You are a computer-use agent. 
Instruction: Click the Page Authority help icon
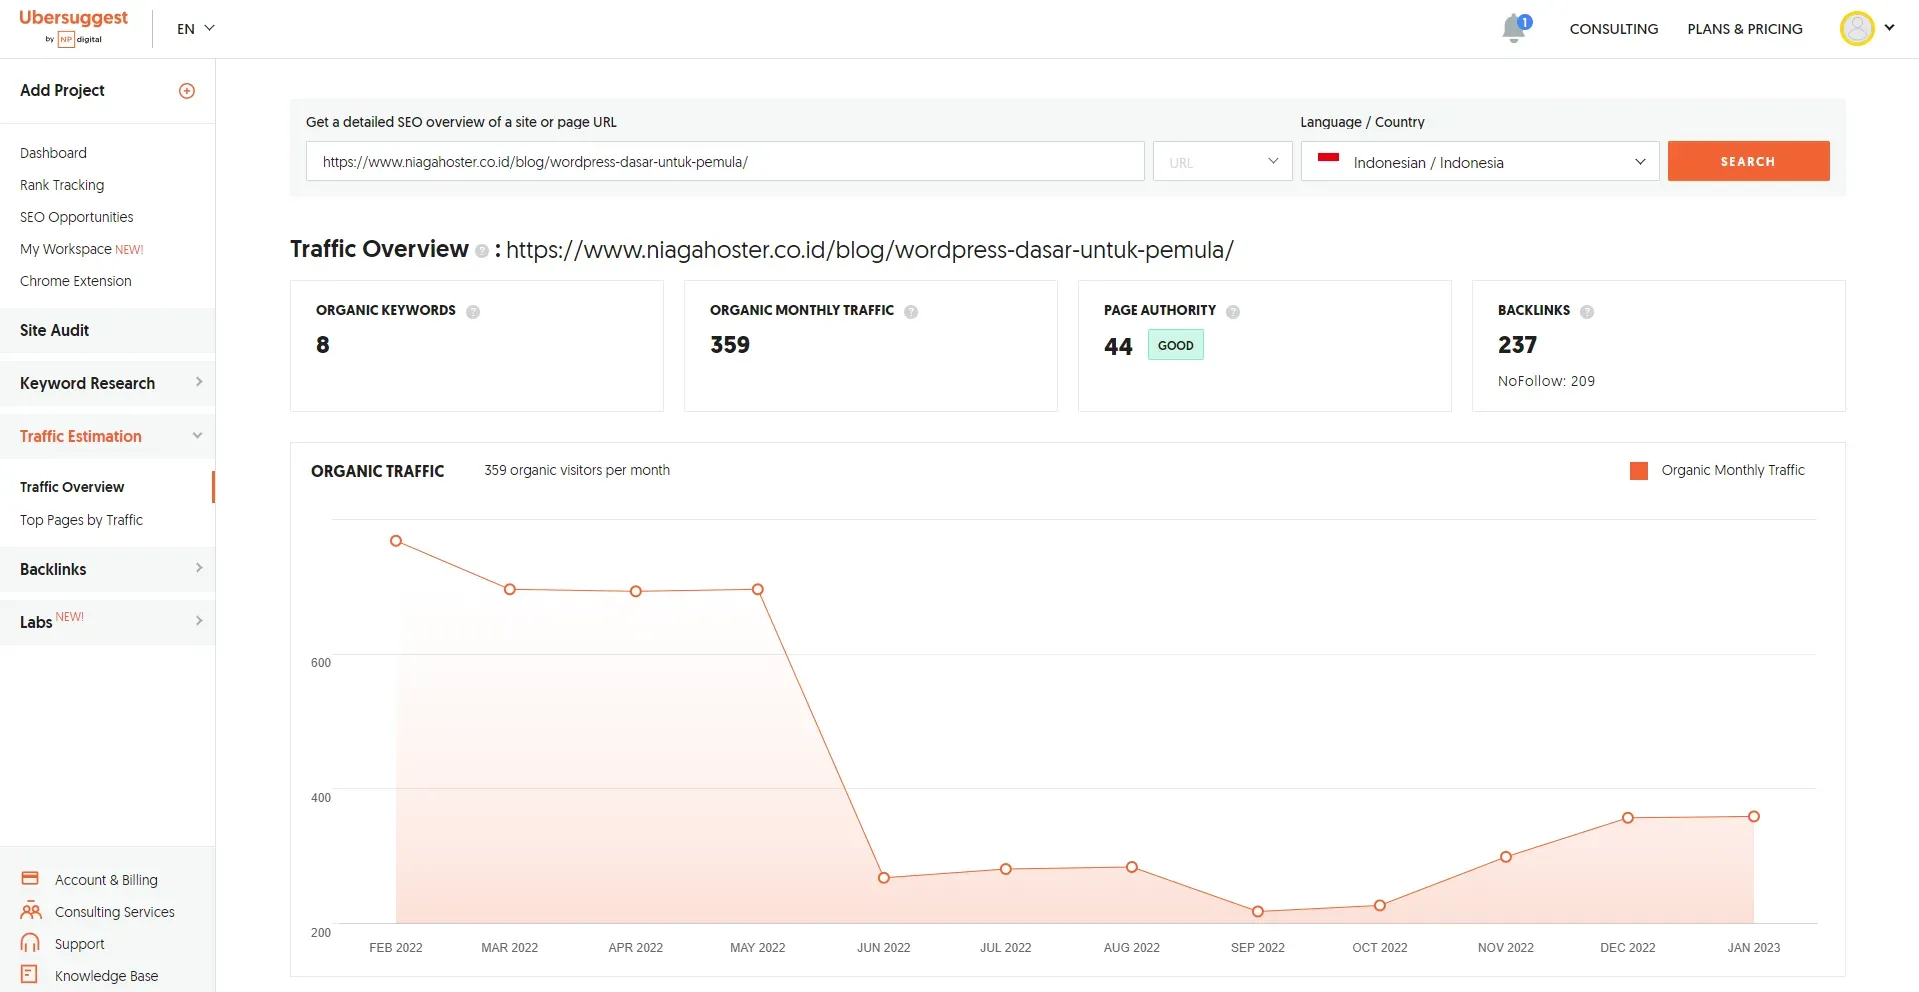(1233, 312)
